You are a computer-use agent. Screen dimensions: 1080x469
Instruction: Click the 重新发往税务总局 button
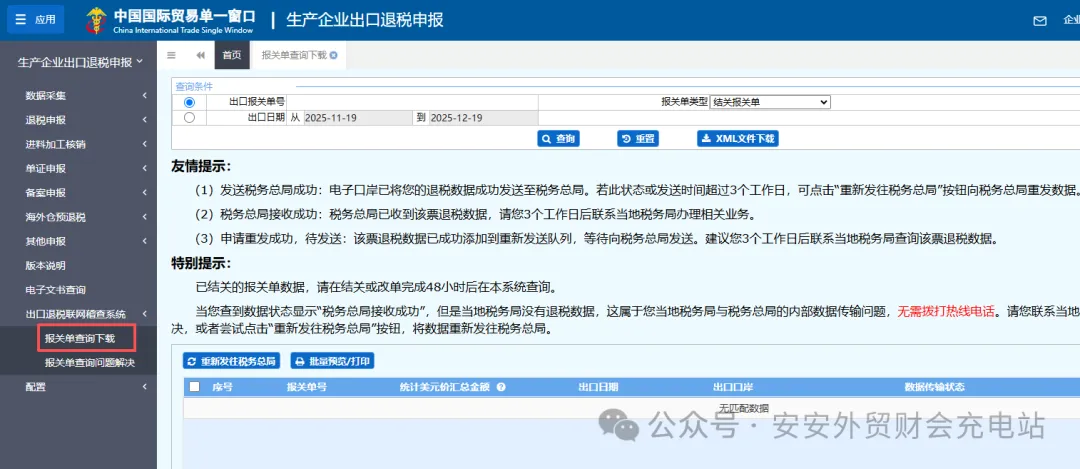coord(231,361)
